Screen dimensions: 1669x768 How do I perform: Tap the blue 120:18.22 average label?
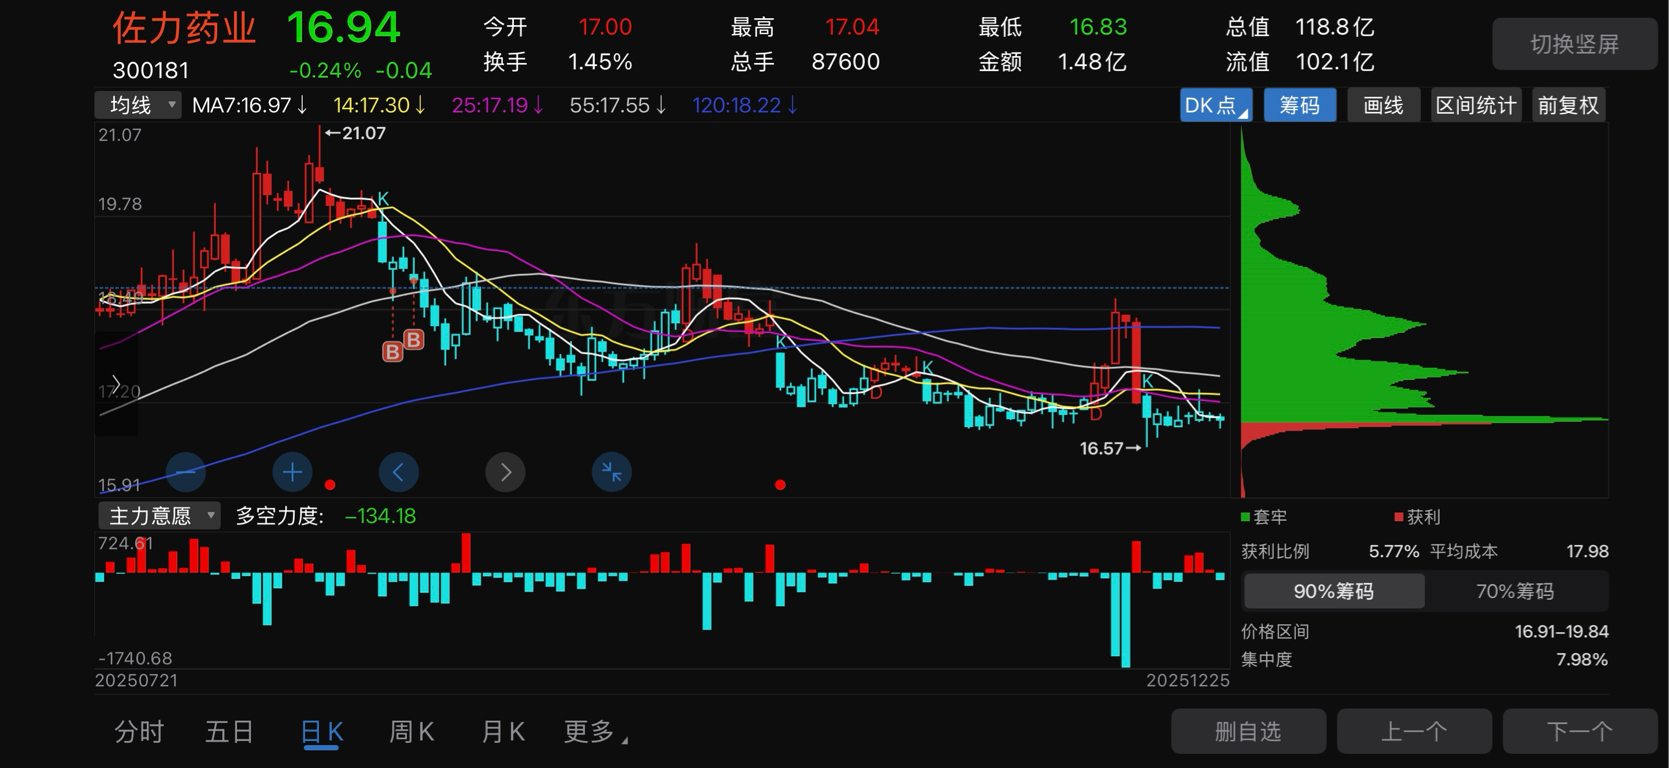point(746,105)
